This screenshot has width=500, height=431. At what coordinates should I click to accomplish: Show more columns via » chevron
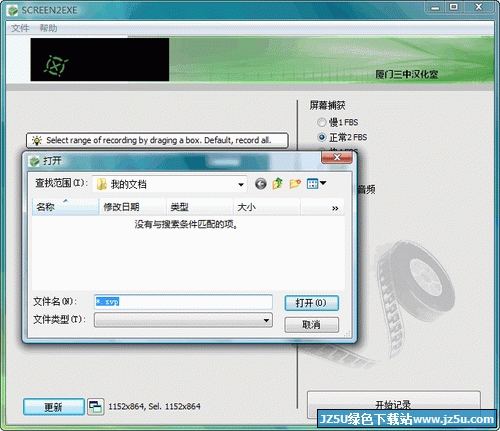(335, 208)
